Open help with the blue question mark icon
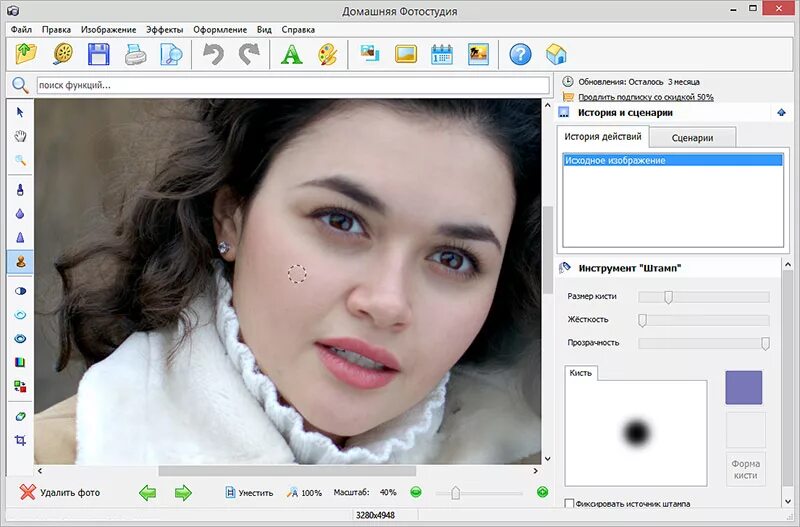The height and width of the screenshot is (527, 800). pos(520,54)
